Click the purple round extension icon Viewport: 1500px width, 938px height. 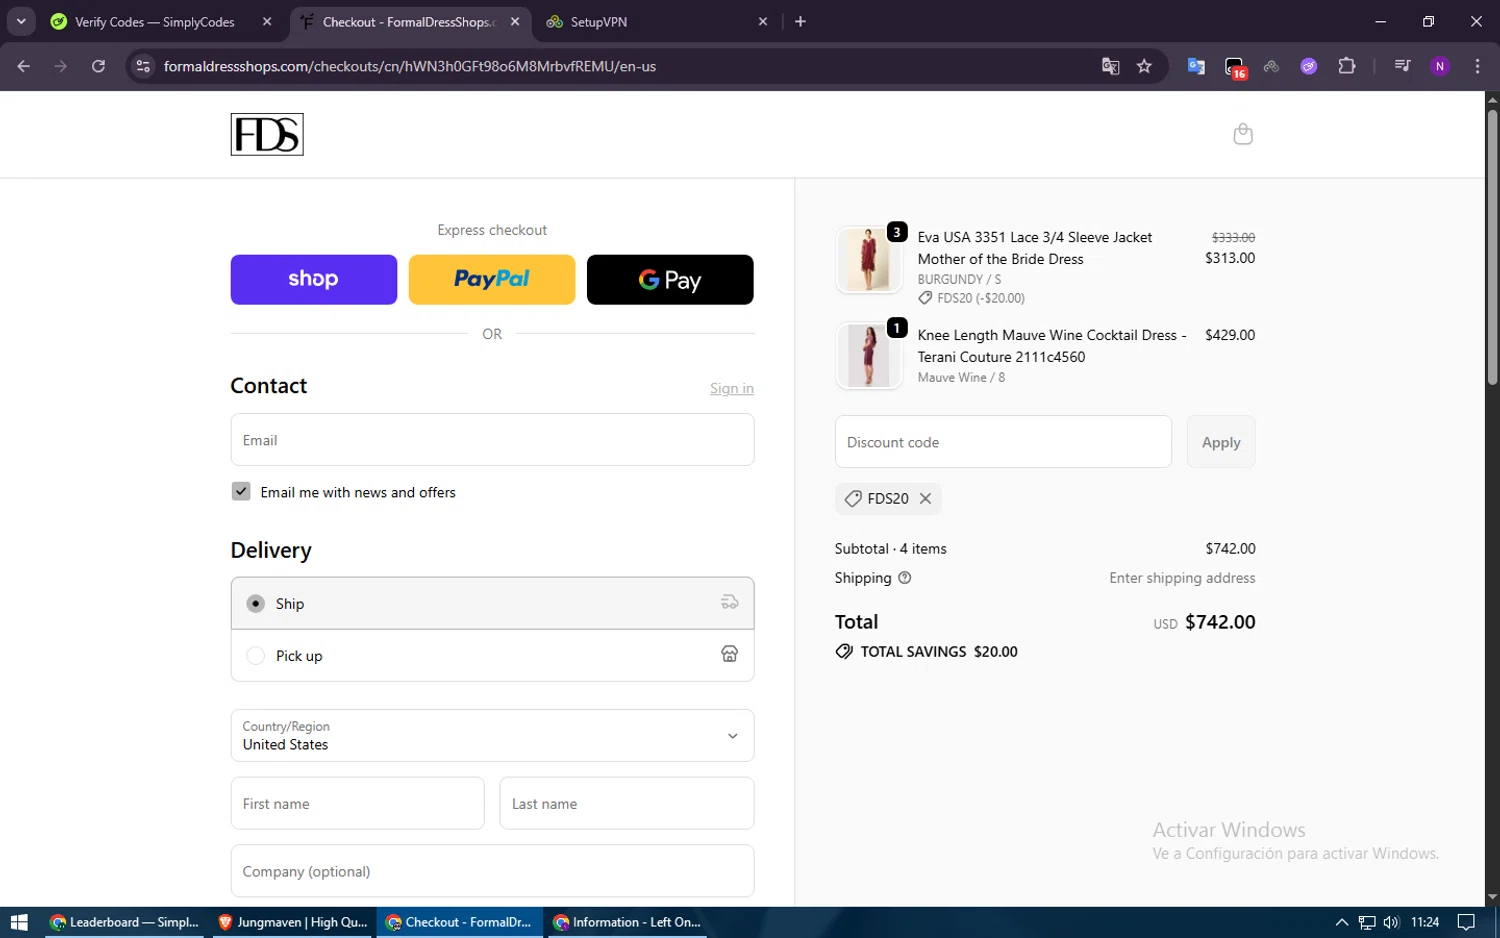(x=1309, y=66)
